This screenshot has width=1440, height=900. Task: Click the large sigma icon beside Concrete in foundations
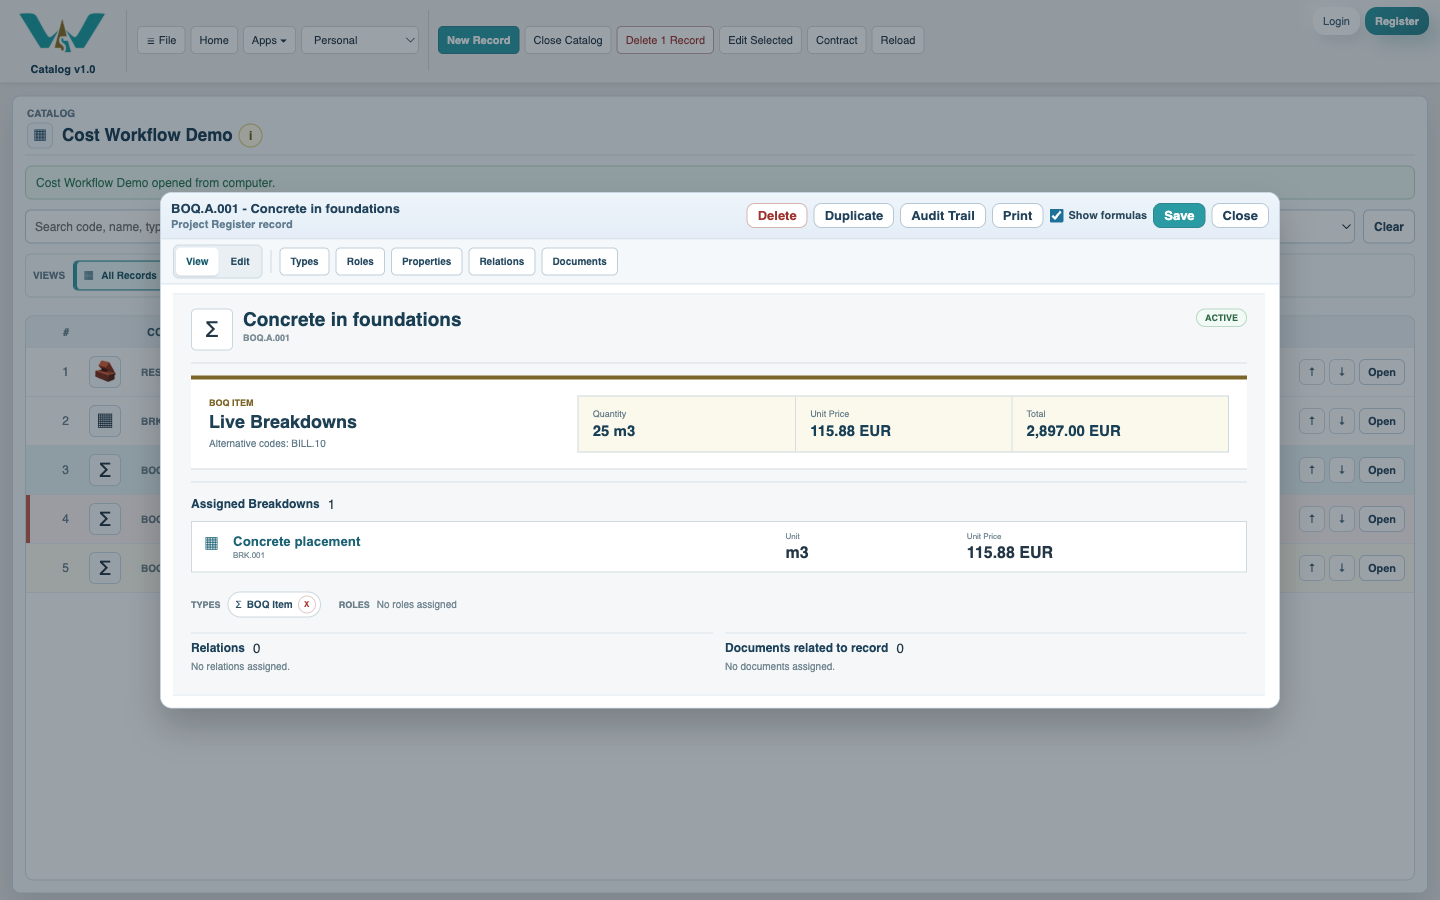coord(212,329)
